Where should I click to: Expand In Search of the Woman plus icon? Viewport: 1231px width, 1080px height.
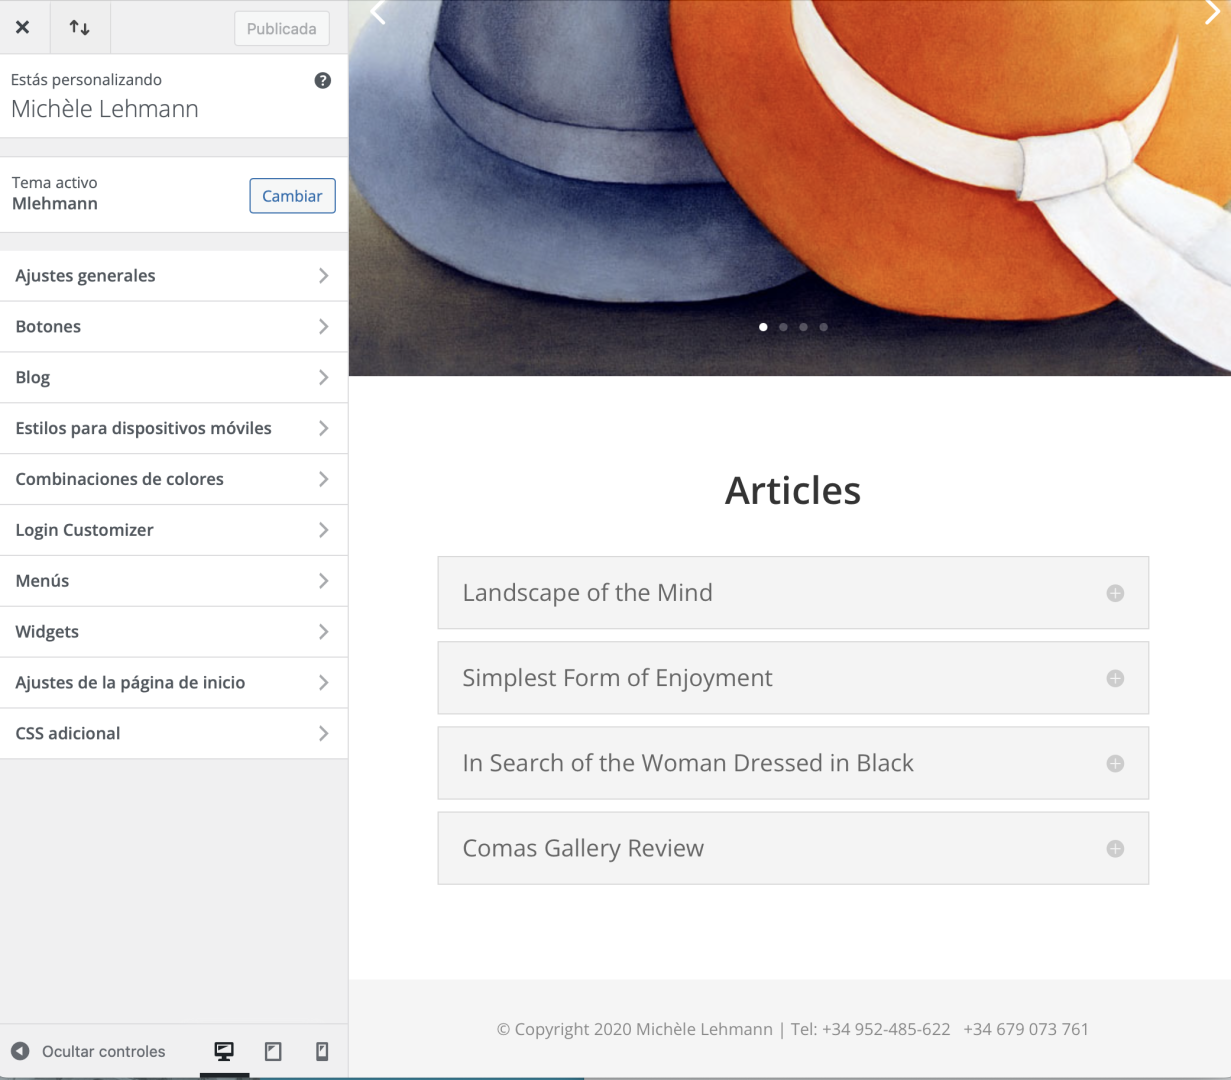coord(1115,764)
